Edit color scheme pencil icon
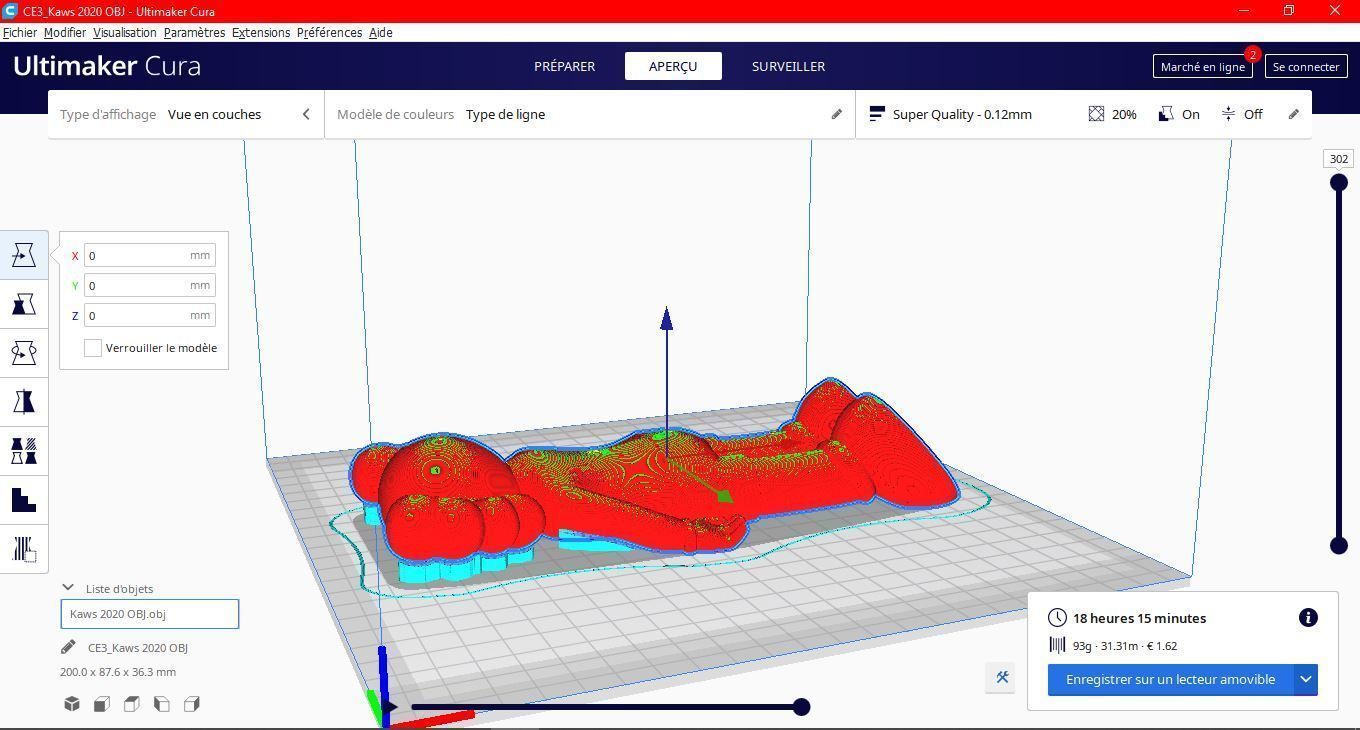Image resolution: width=1360 pixels, height=730 pixels. [x=837, y=114]
